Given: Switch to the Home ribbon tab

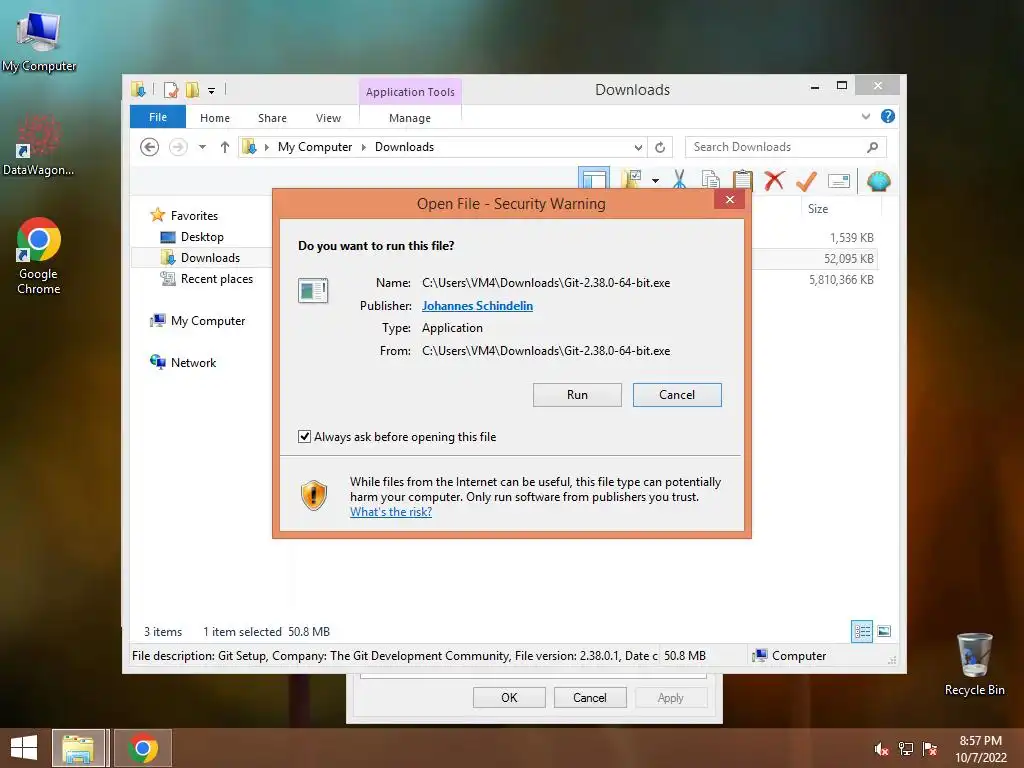Looking at the screenshot, I should (215, 118).
